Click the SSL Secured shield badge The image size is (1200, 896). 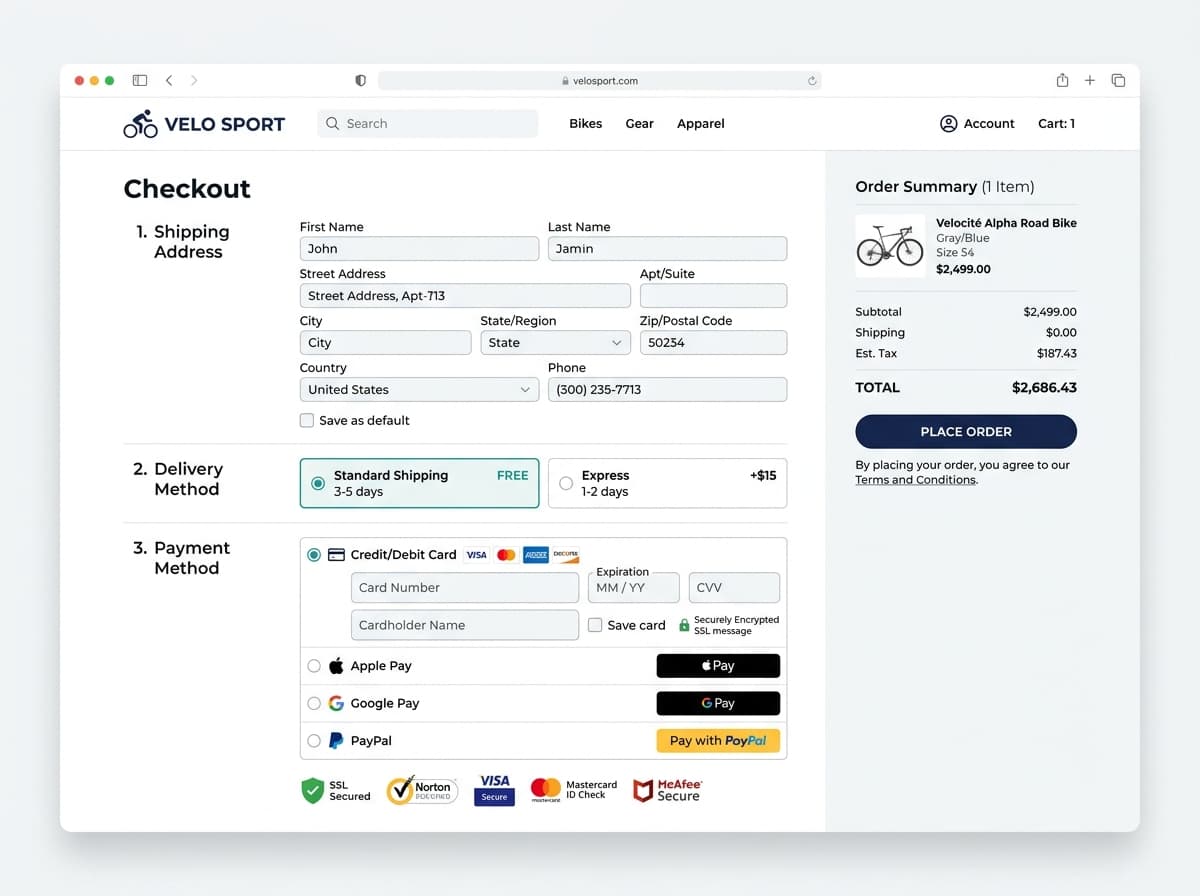coord(336,791)
